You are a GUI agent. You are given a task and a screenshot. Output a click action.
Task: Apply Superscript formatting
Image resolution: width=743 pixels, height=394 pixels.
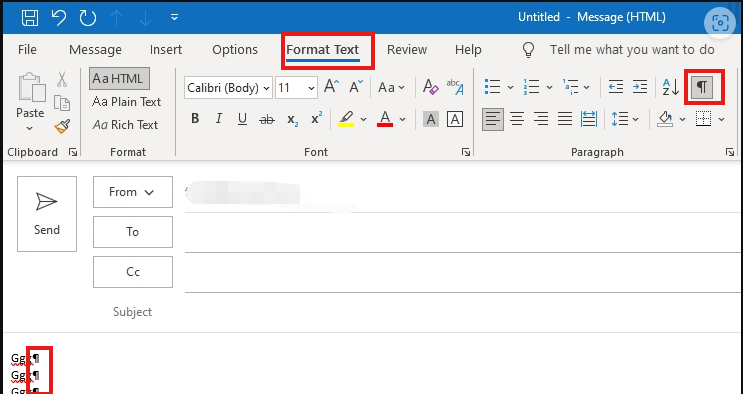(317, 119)
